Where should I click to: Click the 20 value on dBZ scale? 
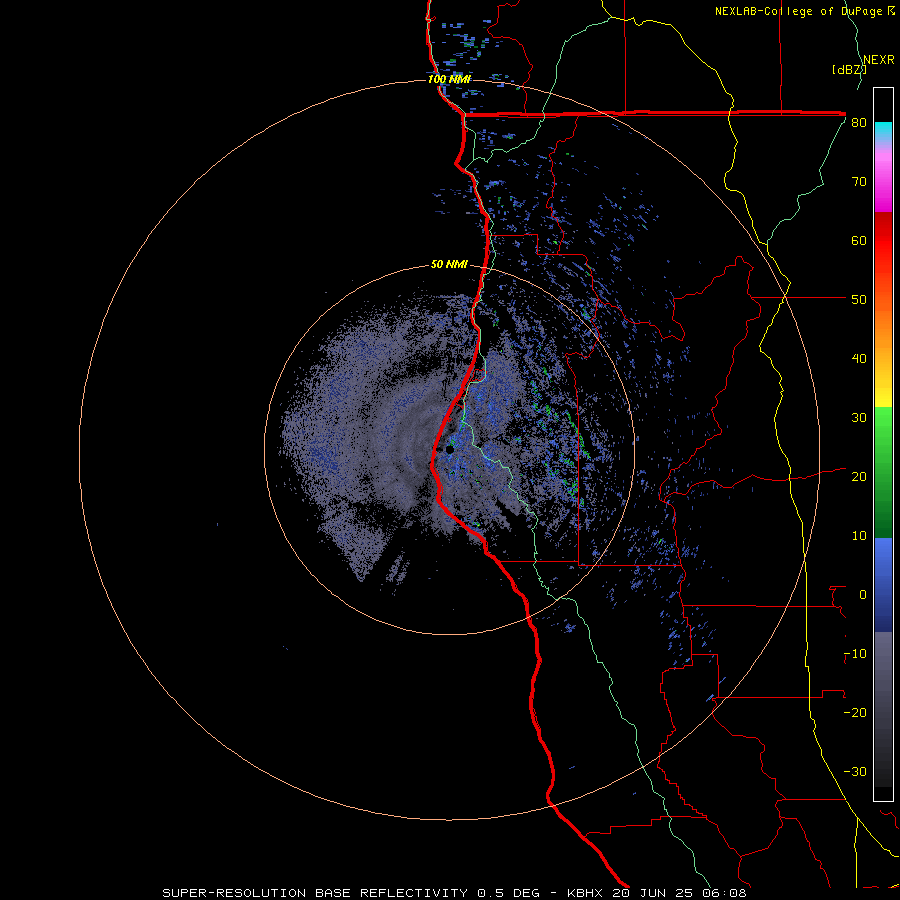click(x=859, y=477)
